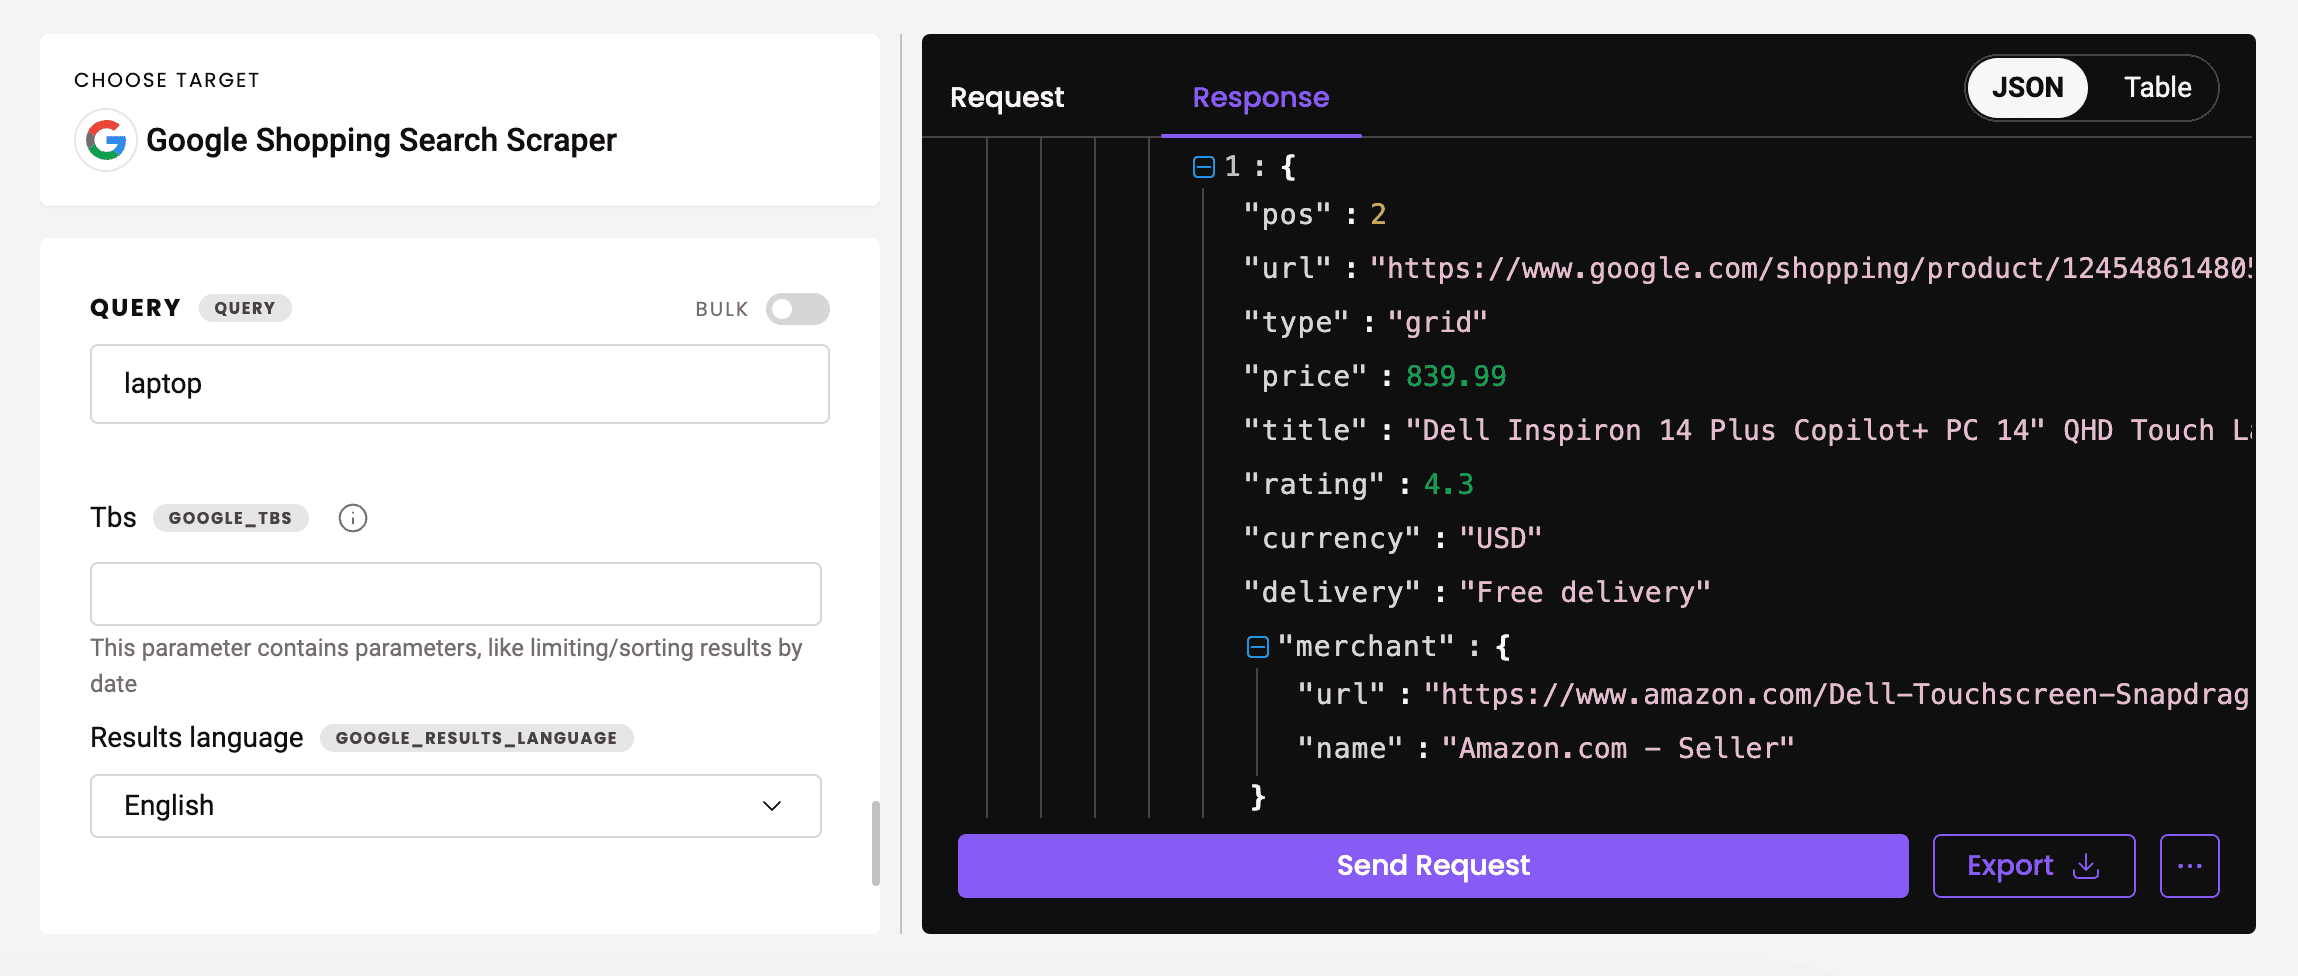This screenshot has width=2298, height=976.
Task: Click the Google logo icon
Action: coord(106,140)
